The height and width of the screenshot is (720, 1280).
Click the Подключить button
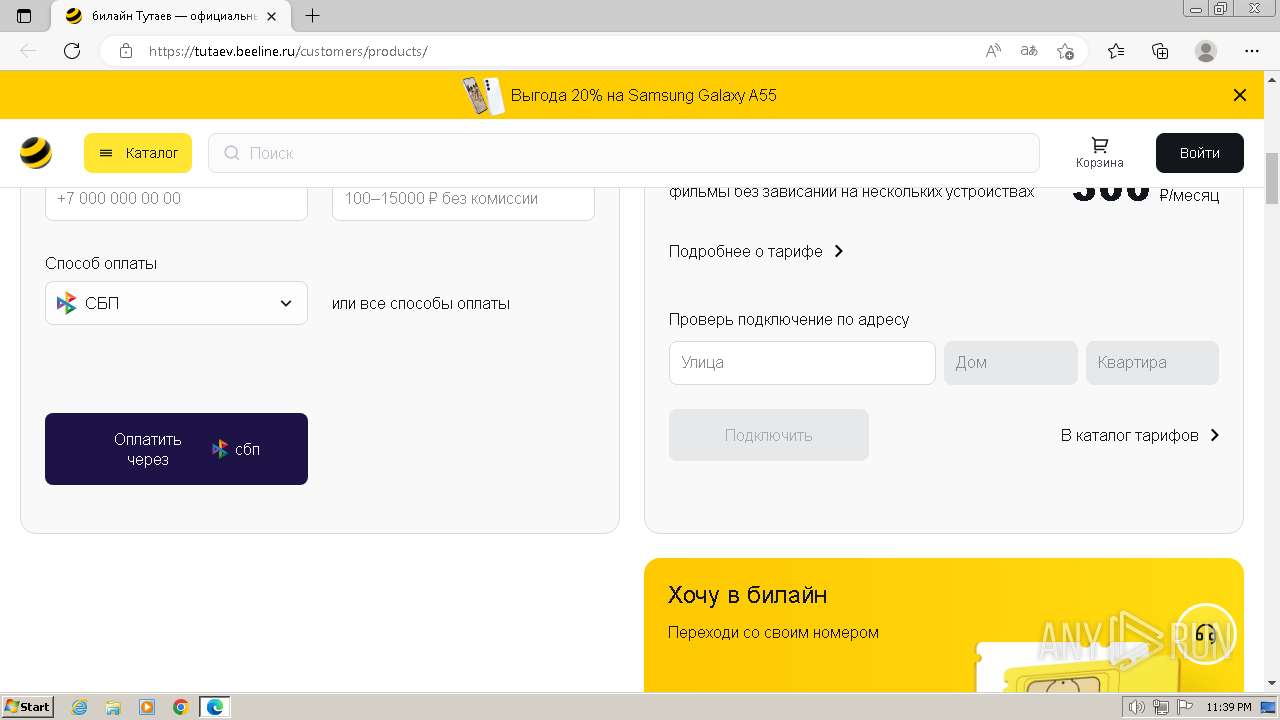tap(769, 435)
